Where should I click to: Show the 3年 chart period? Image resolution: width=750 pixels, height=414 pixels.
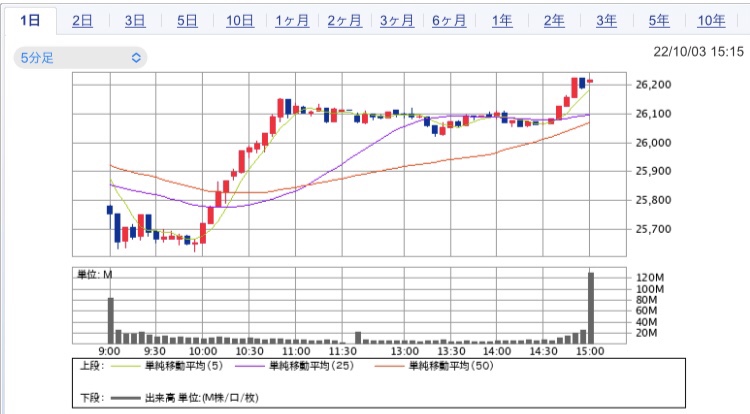point(605,21)
